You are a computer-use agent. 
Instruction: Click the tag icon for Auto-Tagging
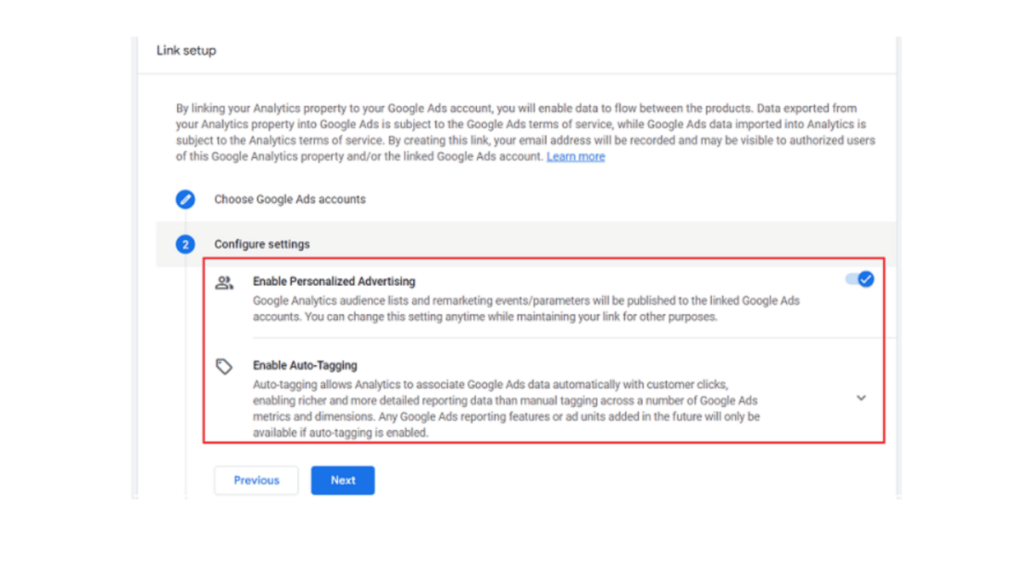click(224, 366)
